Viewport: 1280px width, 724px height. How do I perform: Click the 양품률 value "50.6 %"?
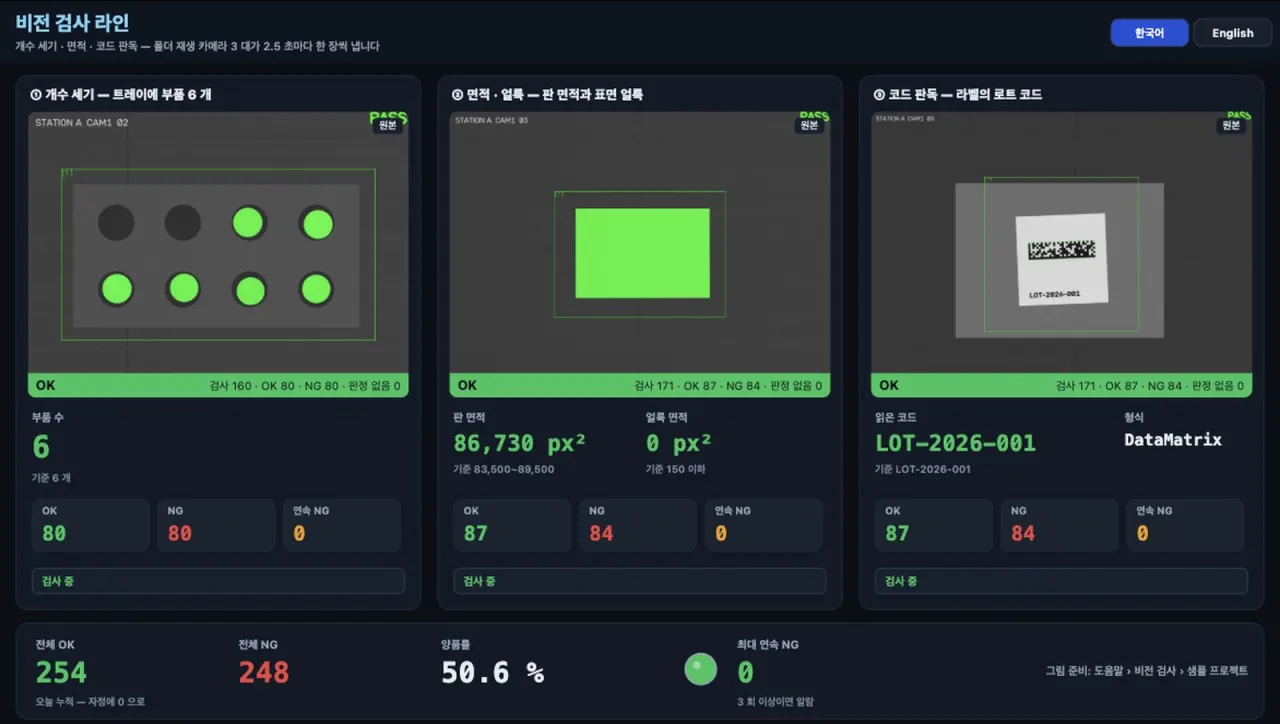click(493, 672)
